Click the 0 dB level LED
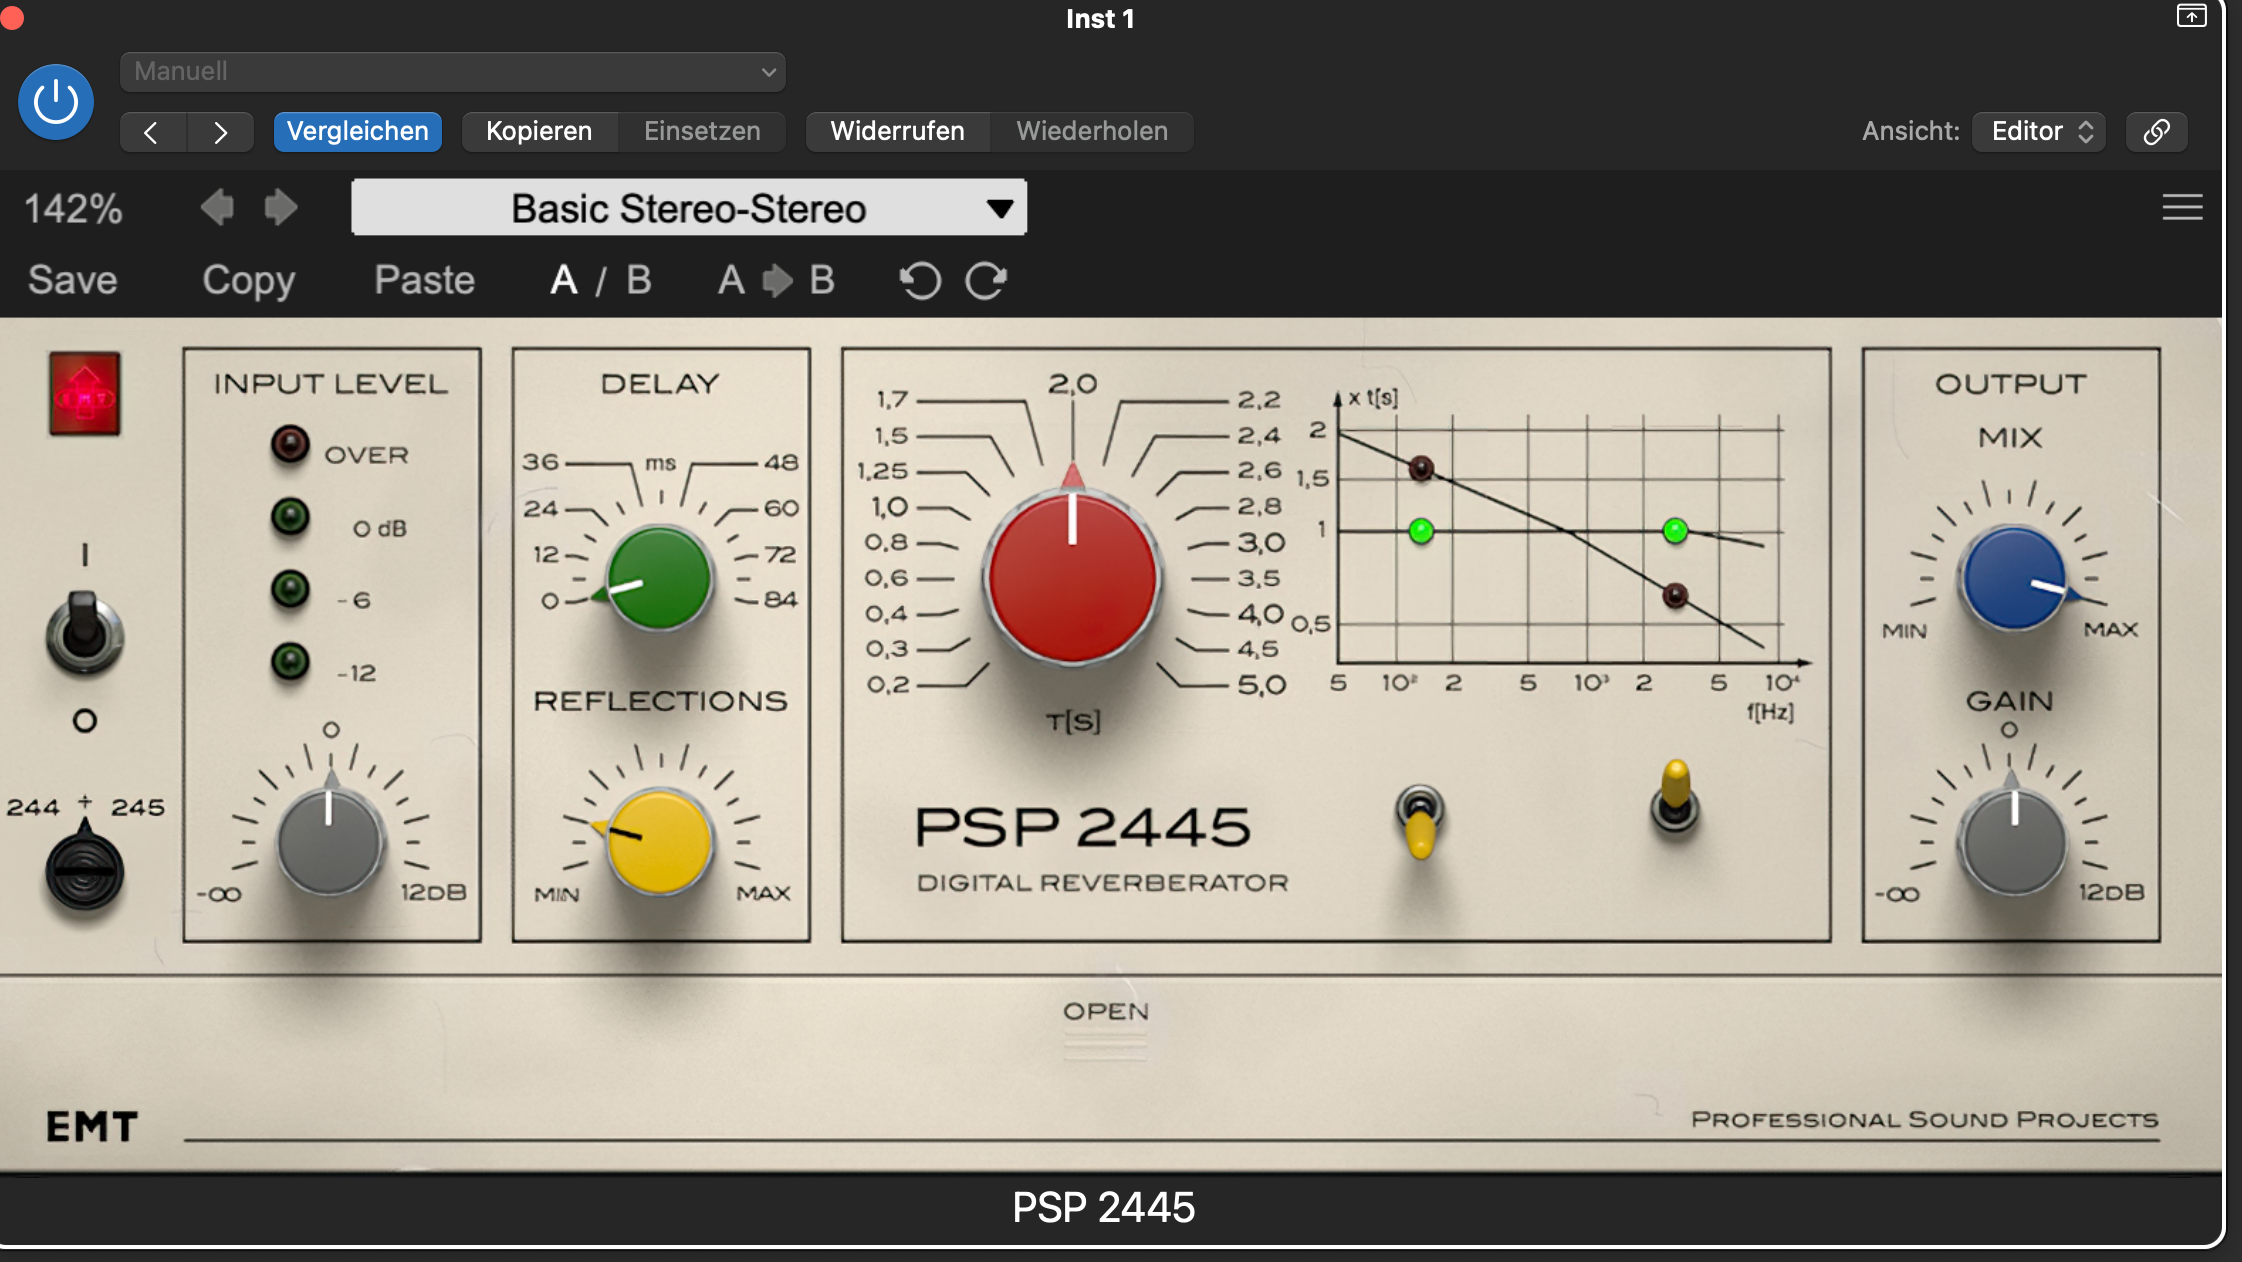 [x=290, y=517]
